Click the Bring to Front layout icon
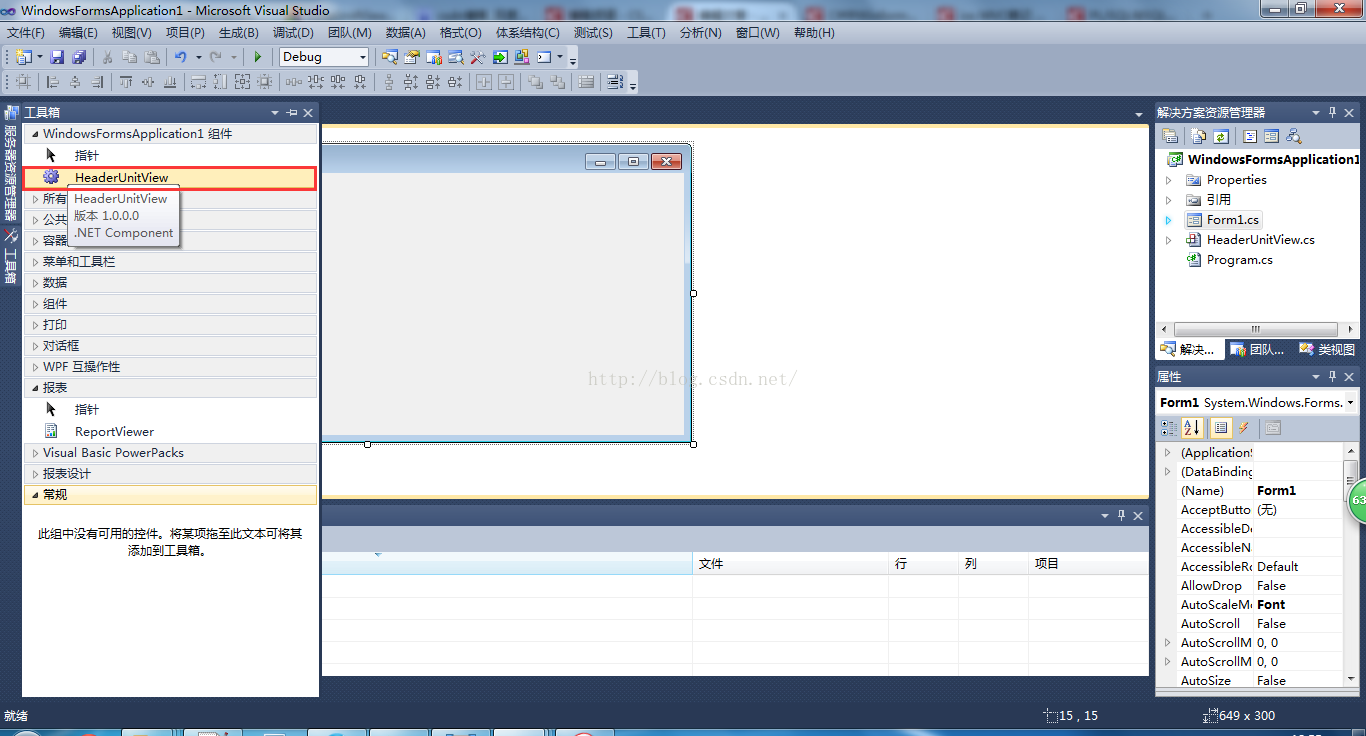Screen dimensions: 1366x736 (x=536, y=82)
